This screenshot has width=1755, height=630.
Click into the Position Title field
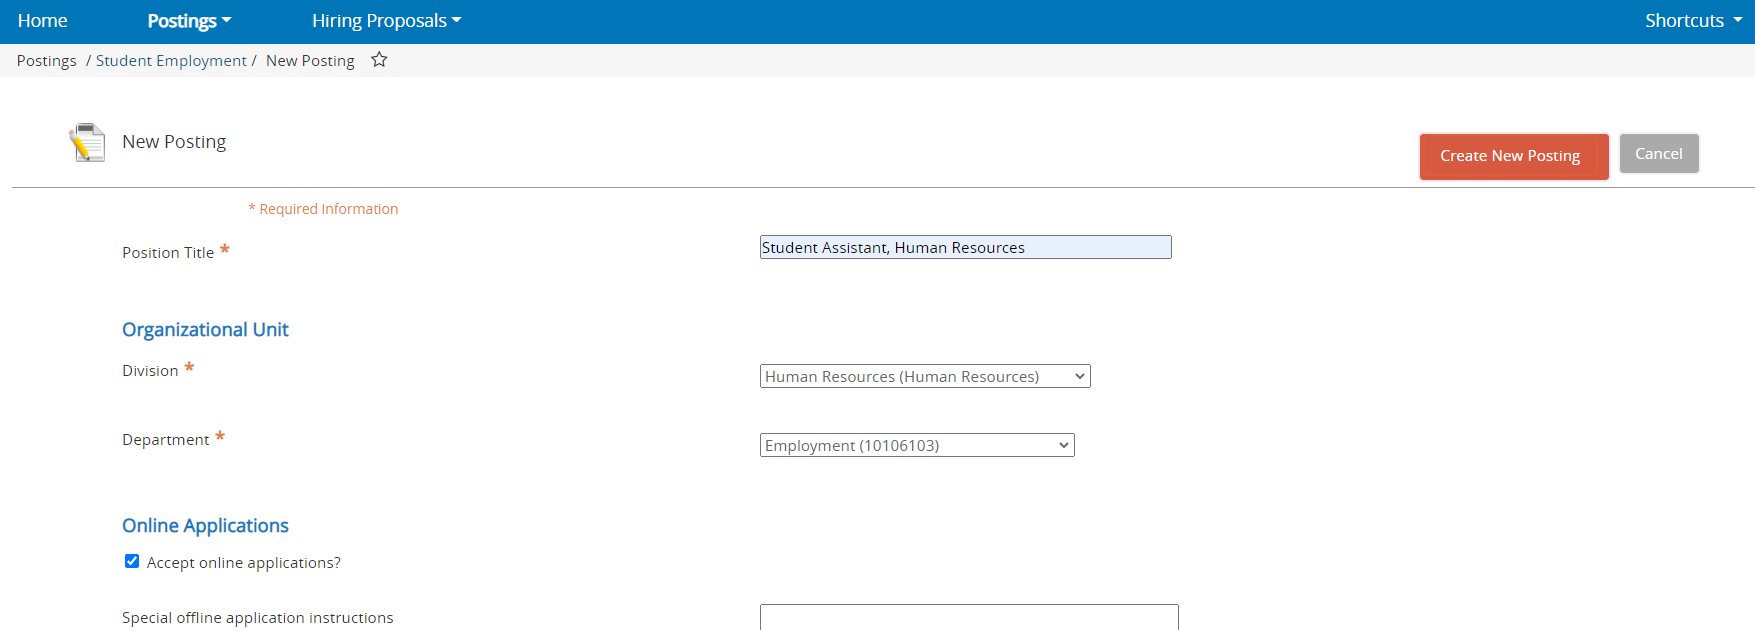tap(965, 248)
